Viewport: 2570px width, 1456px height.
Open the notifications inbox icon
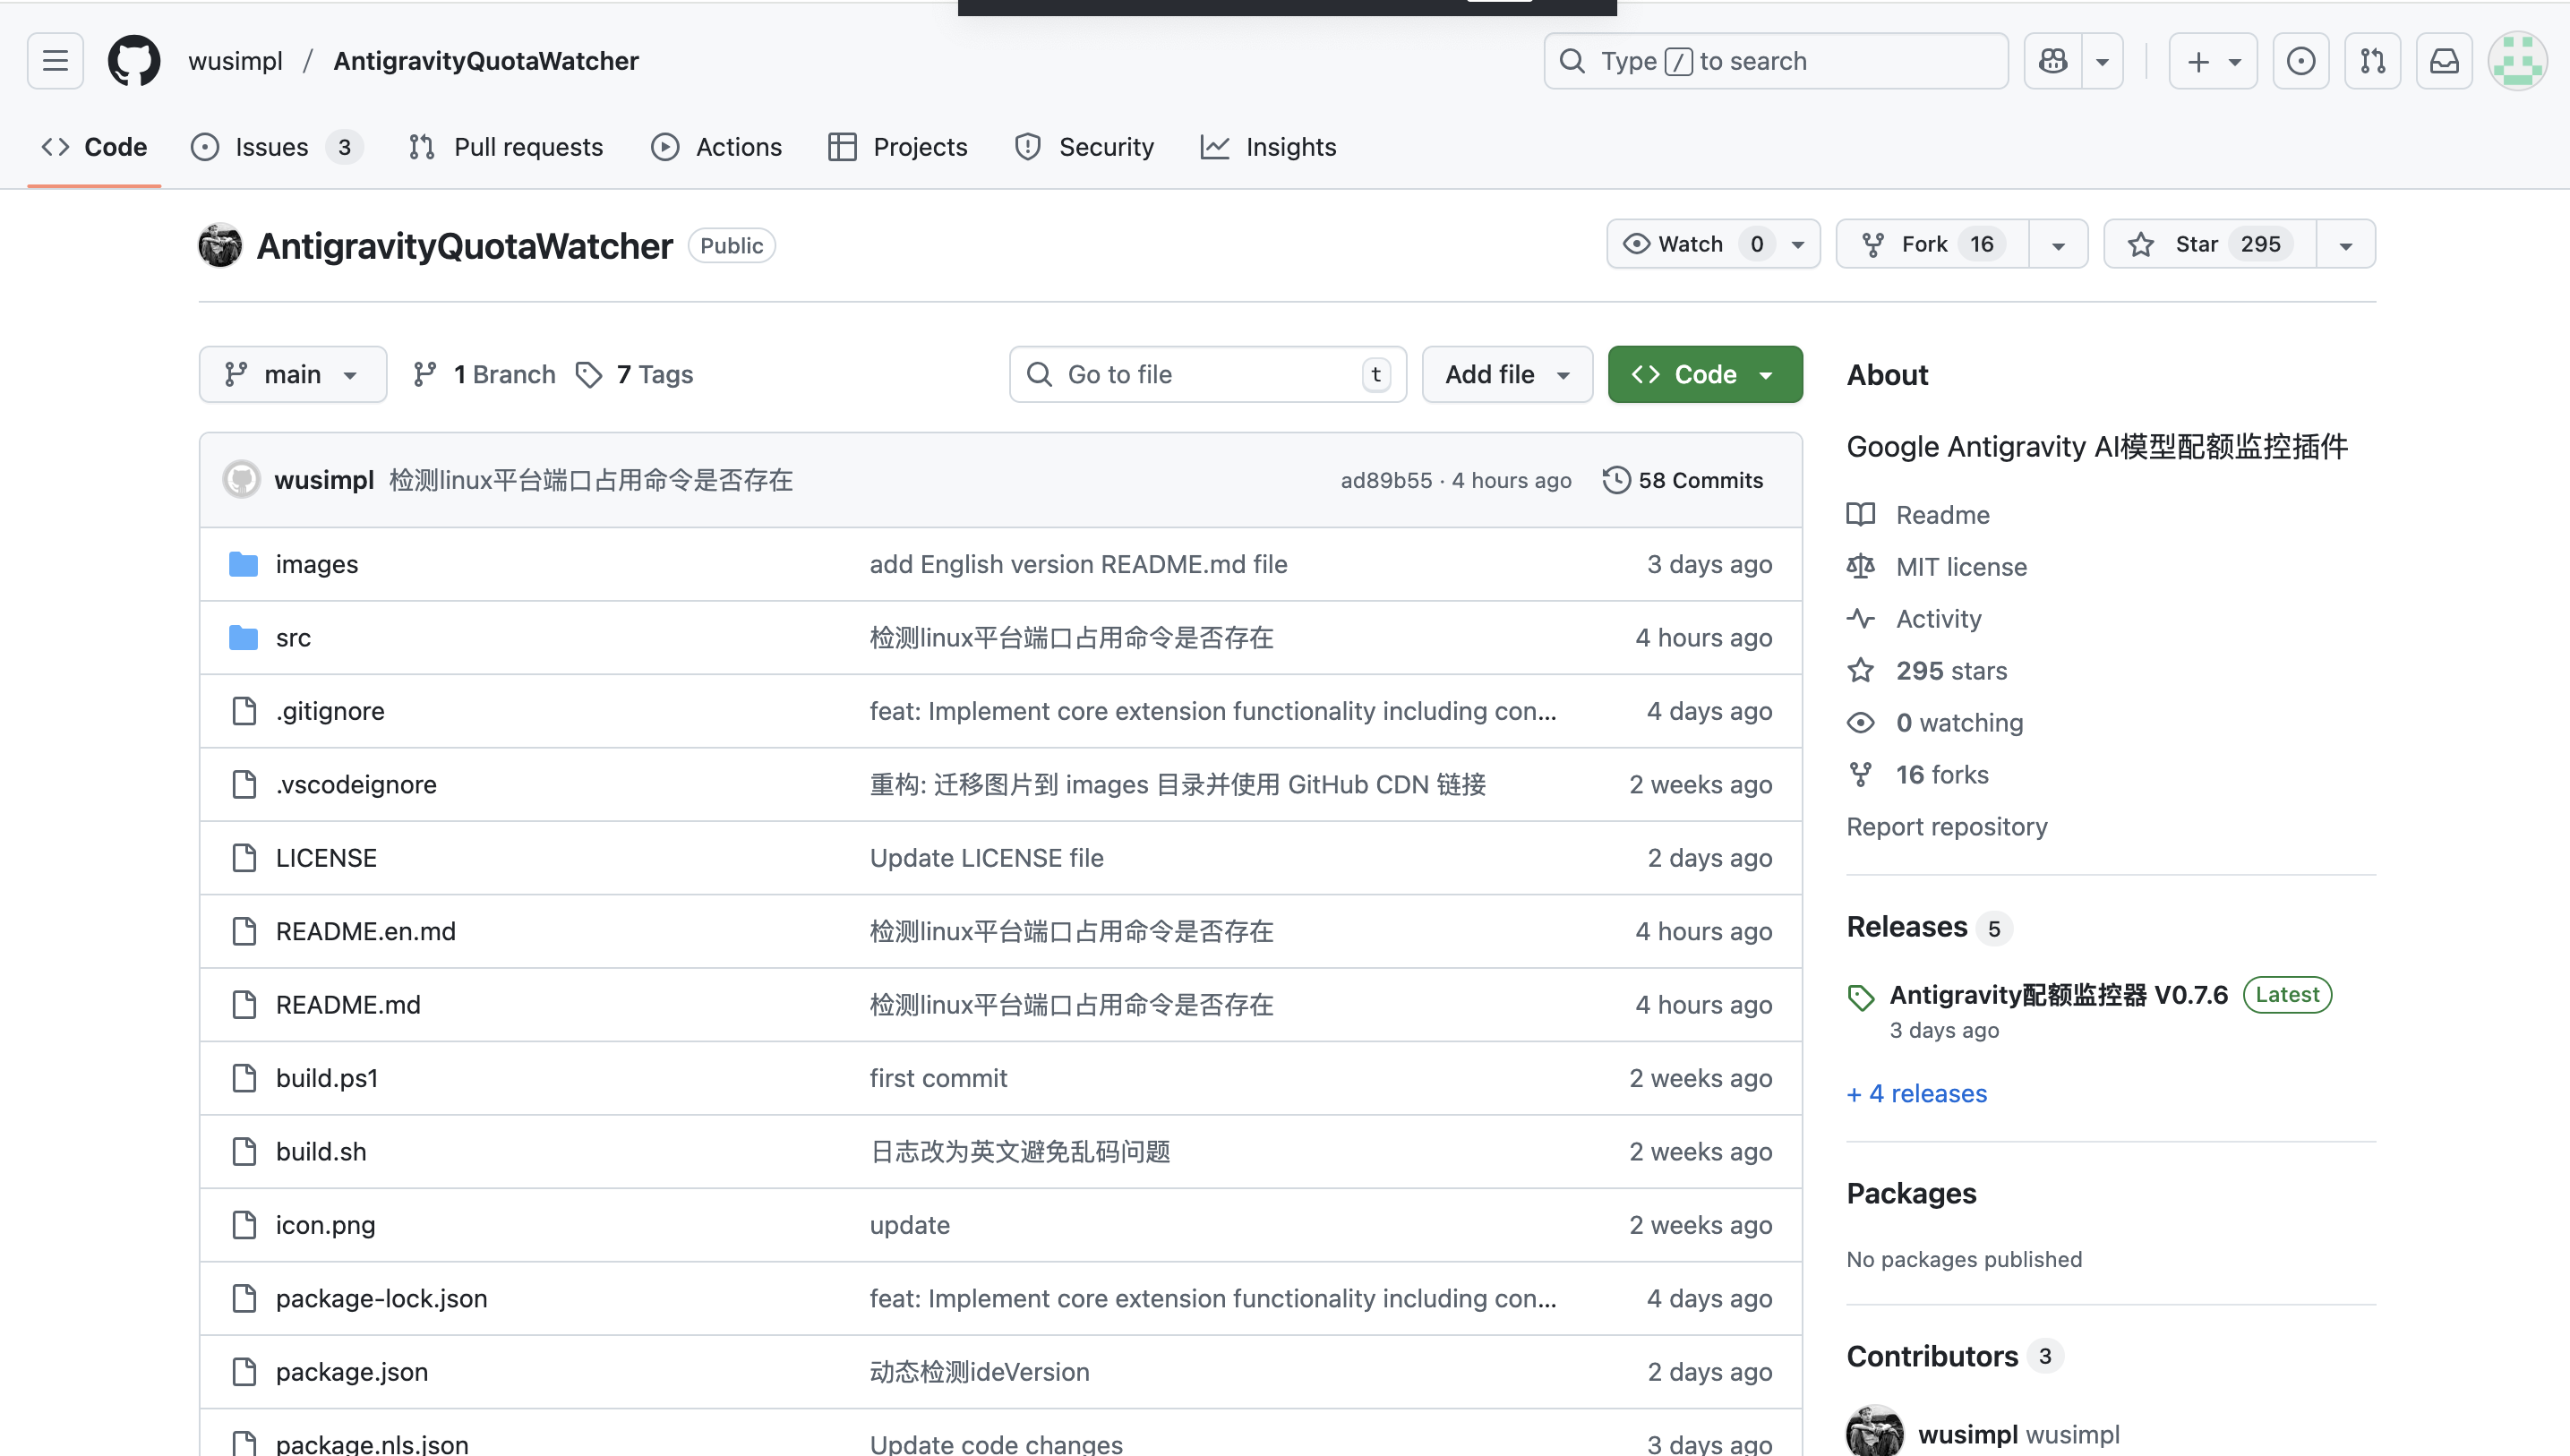point(2444,61)
